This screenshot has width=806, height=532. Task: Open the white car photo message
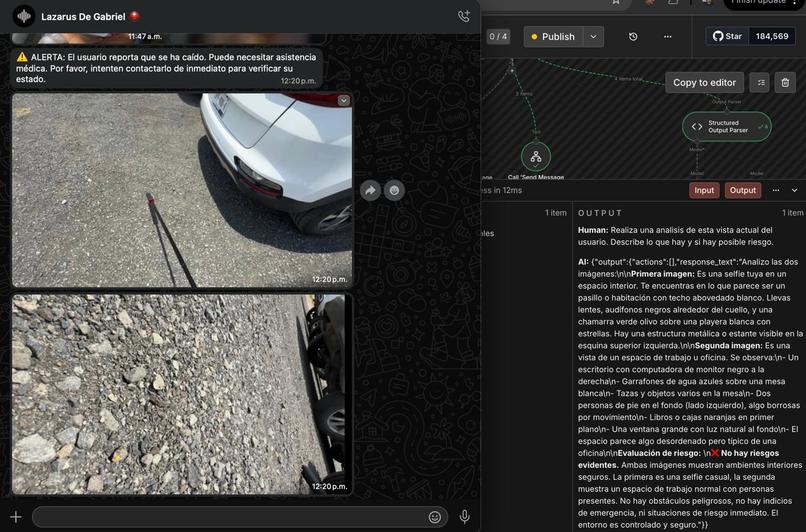coord(182,190)
